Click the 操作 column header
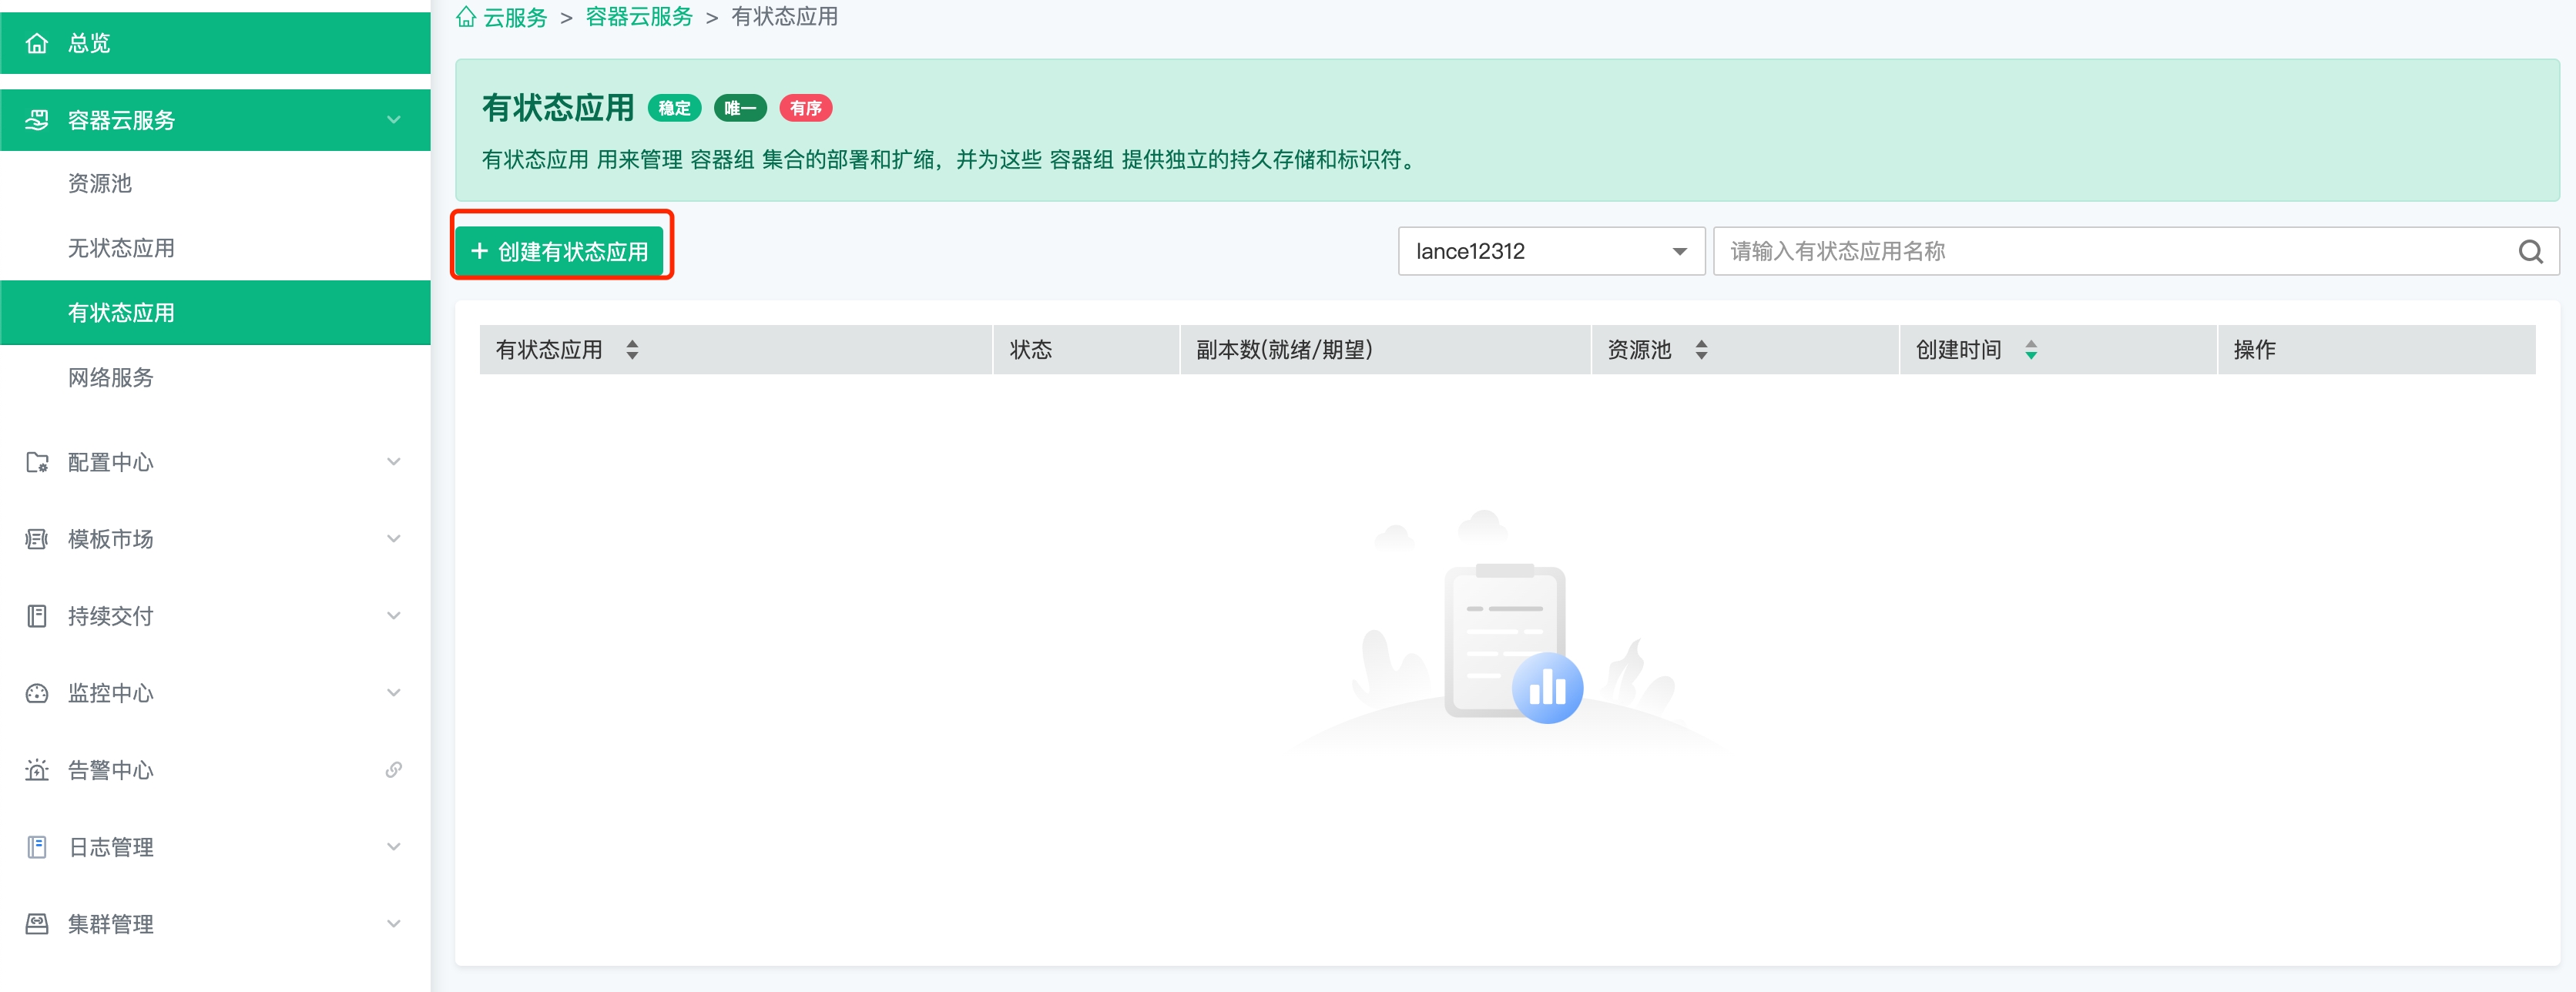The width and height of the screenshot is (2576, 992). coord(2377,349)
